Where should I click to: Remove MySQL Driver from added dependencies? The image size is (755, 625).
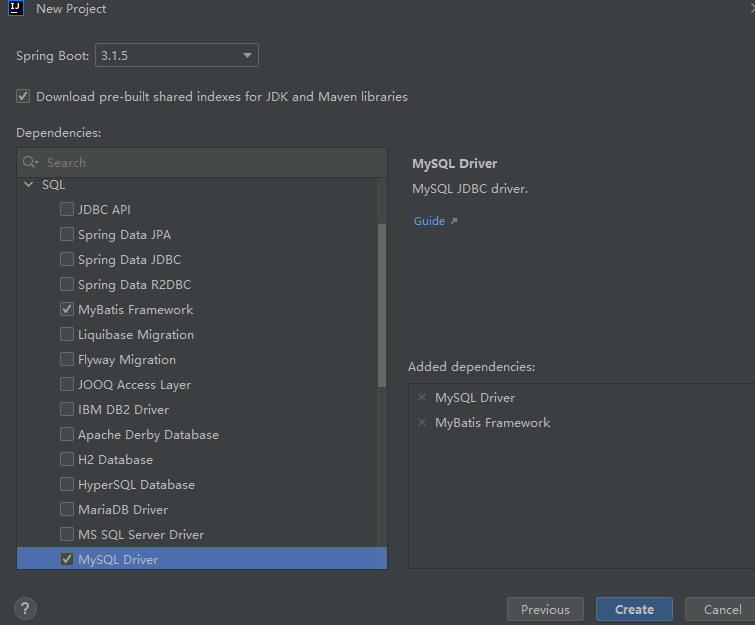[422, 397]
